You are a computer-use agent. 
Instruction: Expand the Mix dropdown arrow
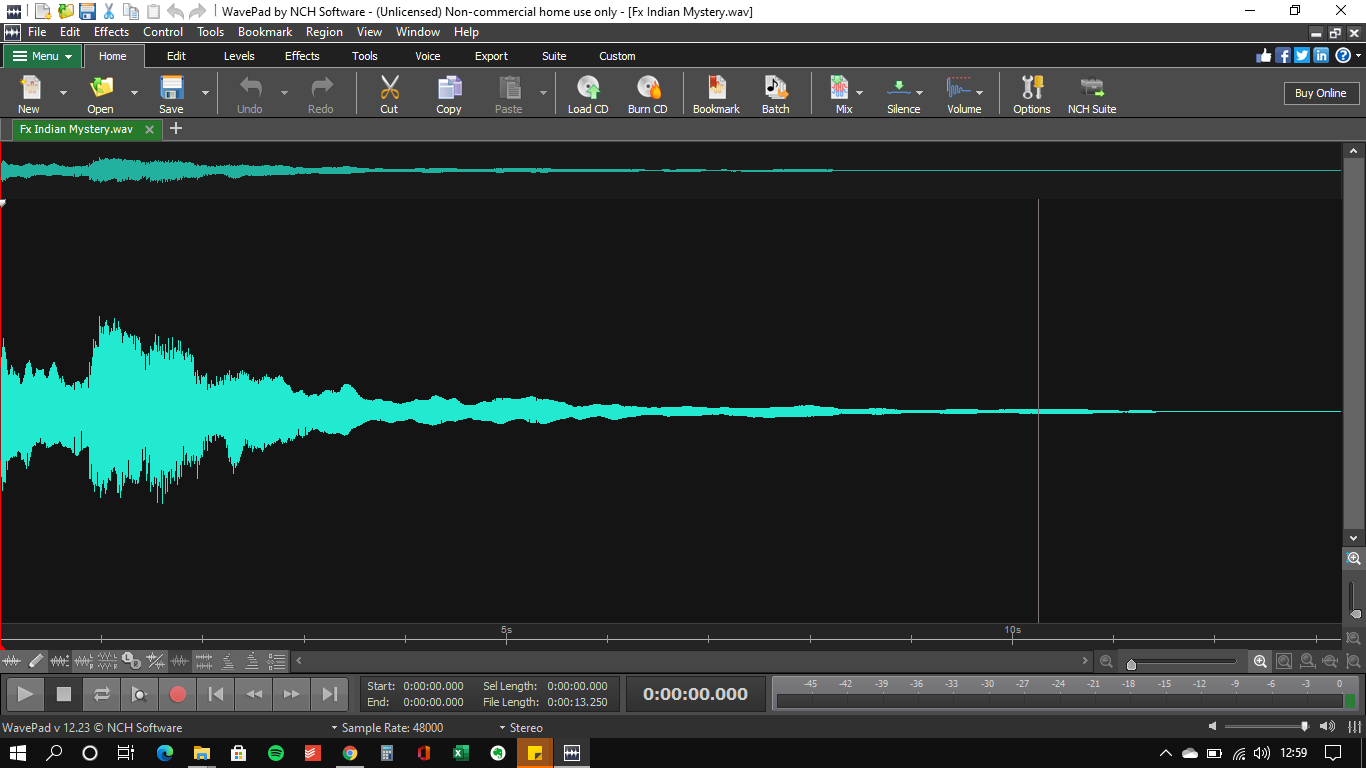859,93
